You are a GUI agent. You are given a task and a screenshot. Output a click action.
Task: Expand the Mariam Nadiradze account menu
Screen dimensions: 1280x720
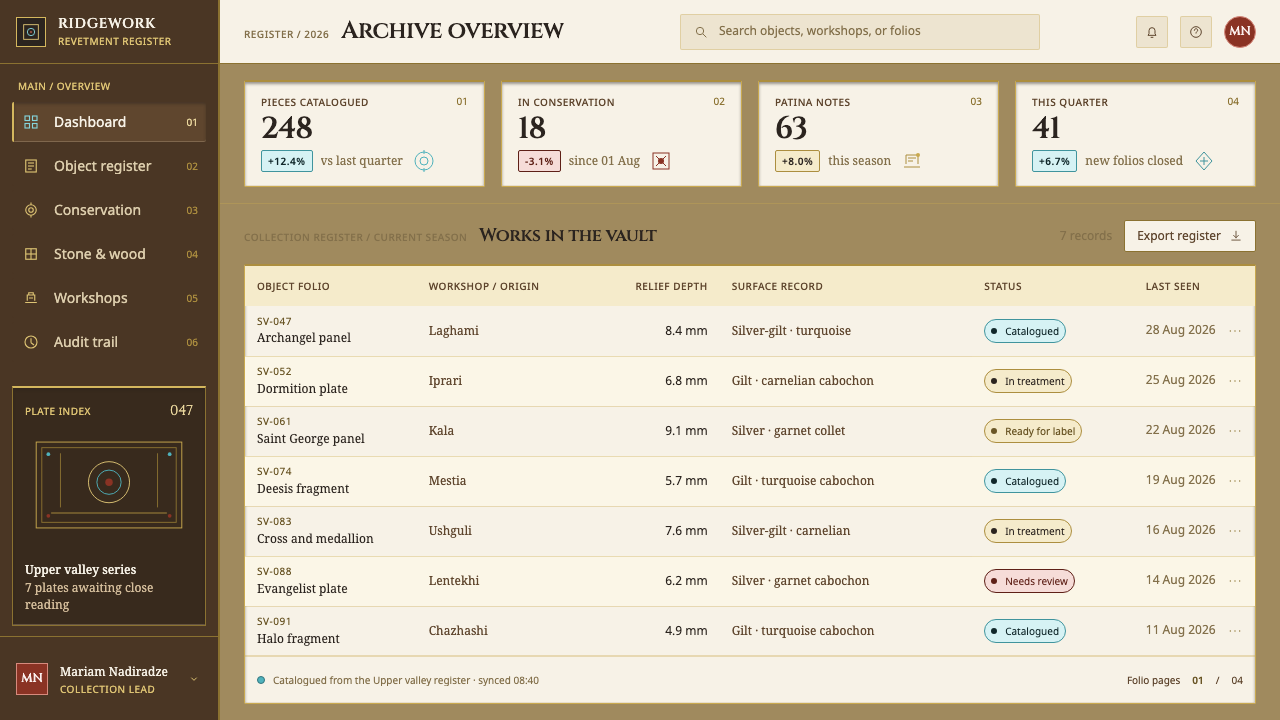[x=194, y=679]
